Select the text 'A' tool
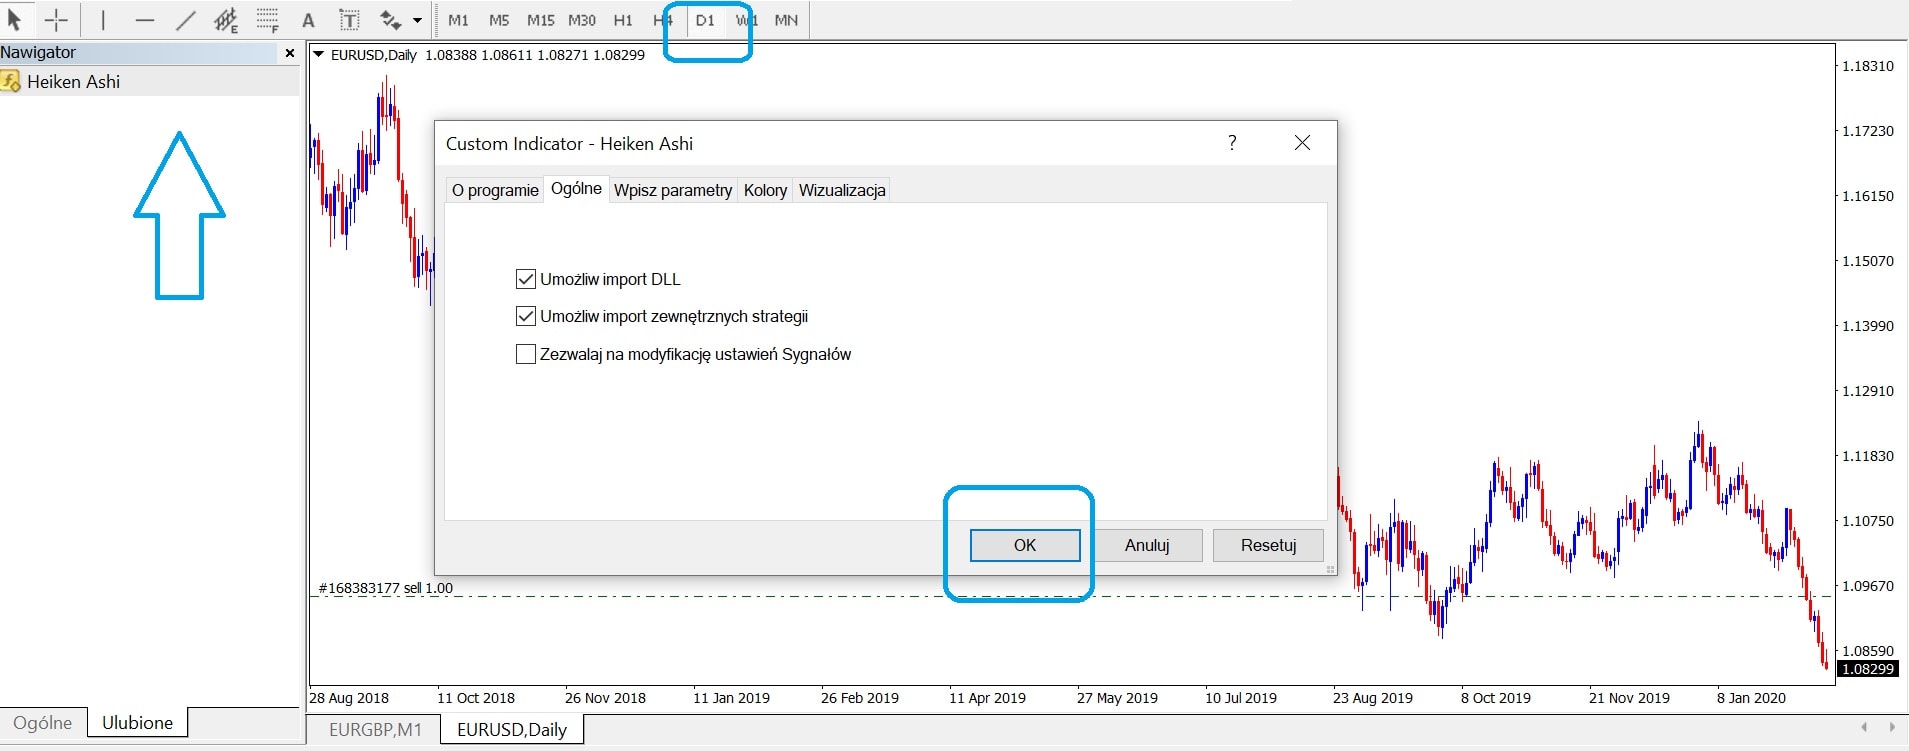The image size is (1909, 751). (x=308, y=20)
